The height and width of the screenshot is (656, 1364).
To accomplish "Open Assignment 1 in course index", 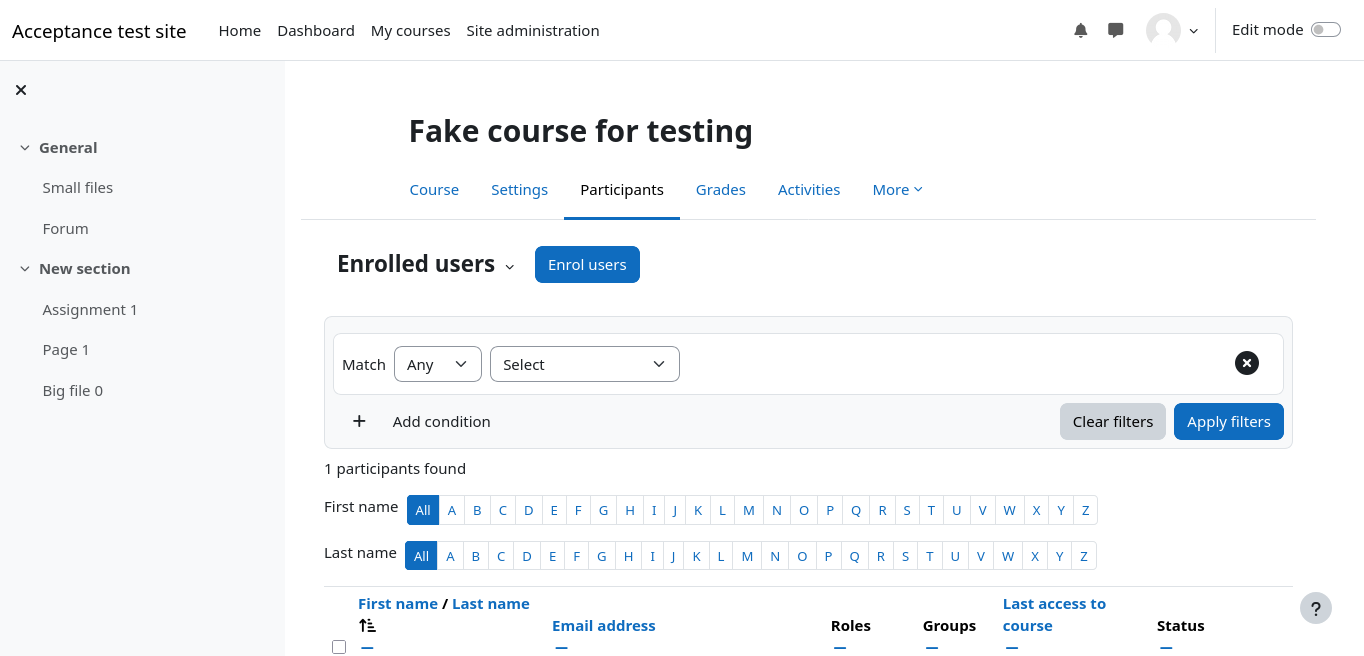I will click(90, 310).
